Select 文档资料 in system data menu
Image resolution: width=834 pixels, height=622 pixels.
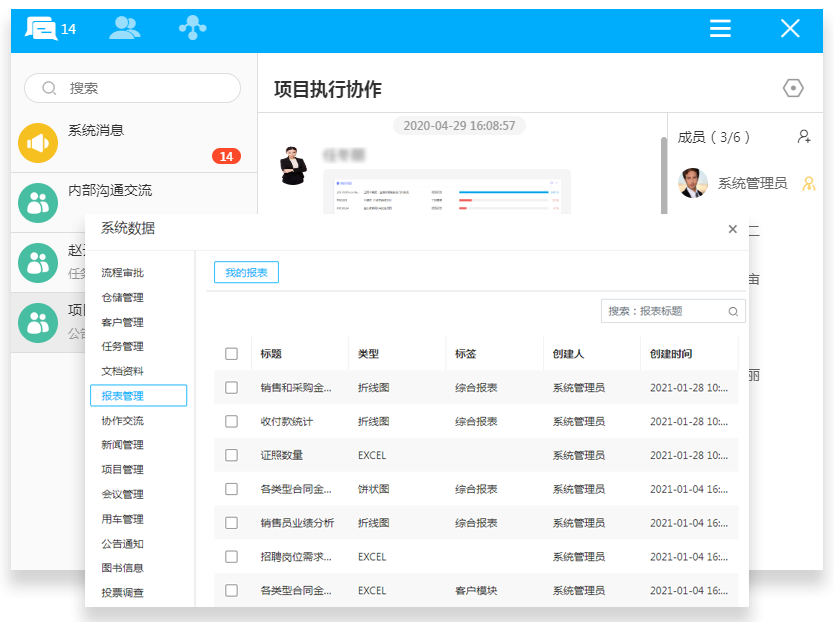(122, 371)
